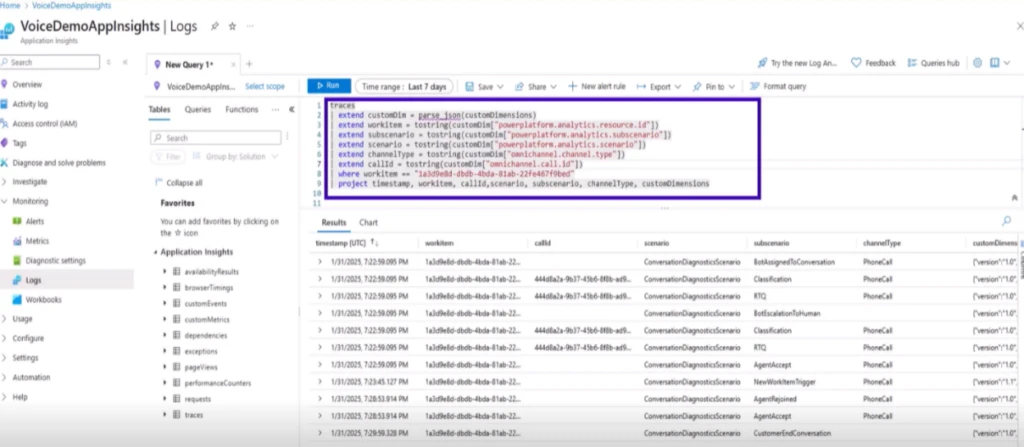This screenshot has height=447, width=1024.
Task: Open the query settings gear icon
Action: tap(979, 62)
